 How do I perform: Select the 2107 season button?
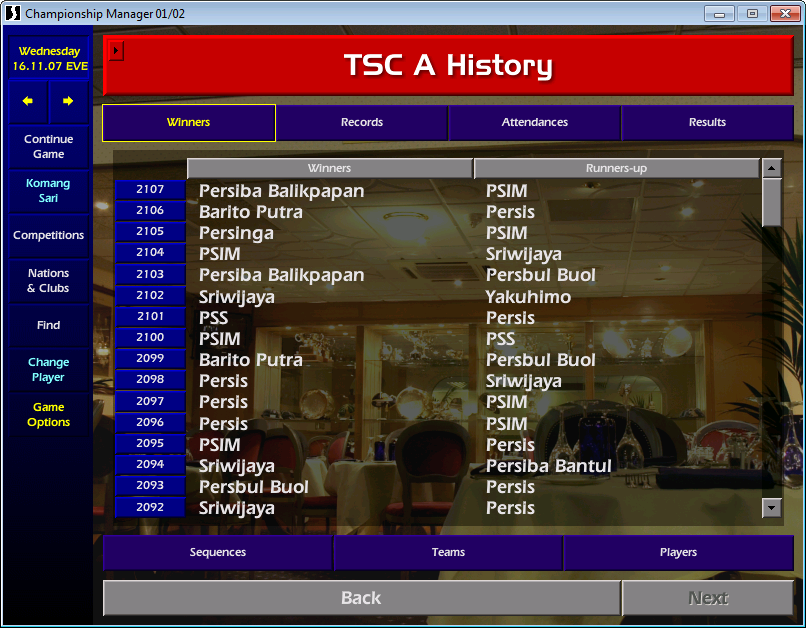click(150, 190)
